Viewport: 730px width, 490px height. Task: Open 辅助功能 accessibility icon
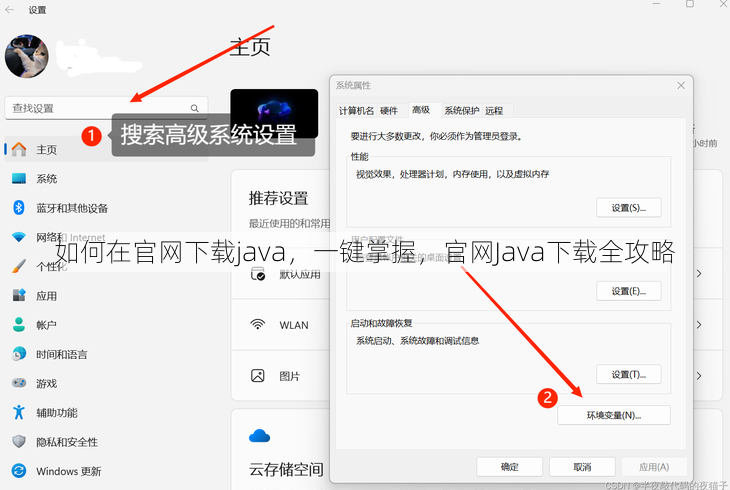[x=19, y=412]
